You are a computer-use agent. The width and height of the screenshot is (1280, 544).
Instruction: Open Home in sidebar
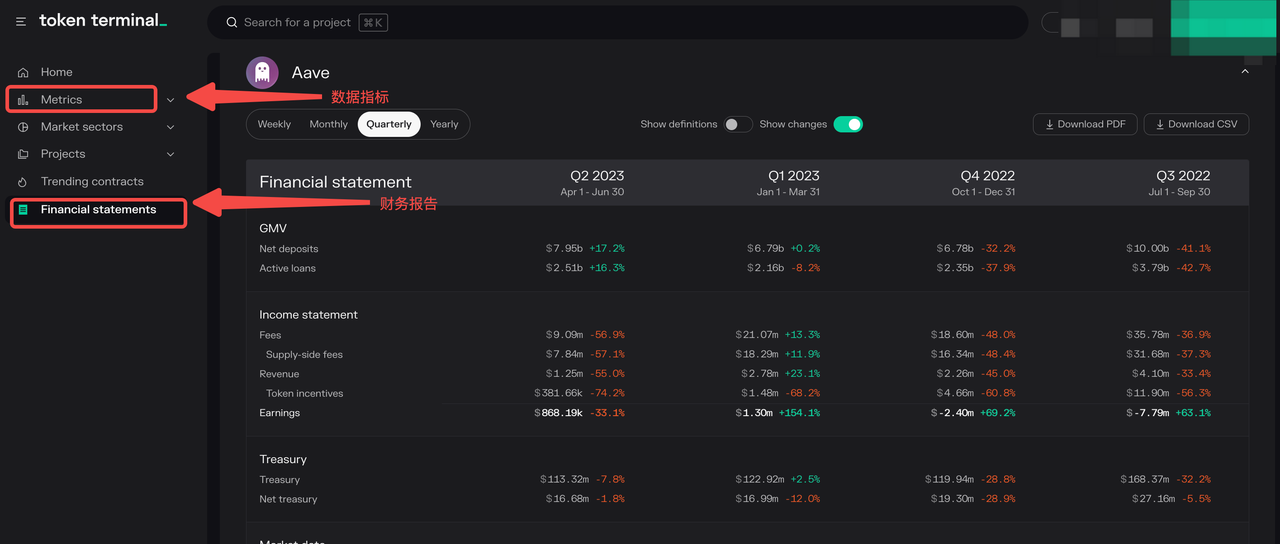(57, 72)
